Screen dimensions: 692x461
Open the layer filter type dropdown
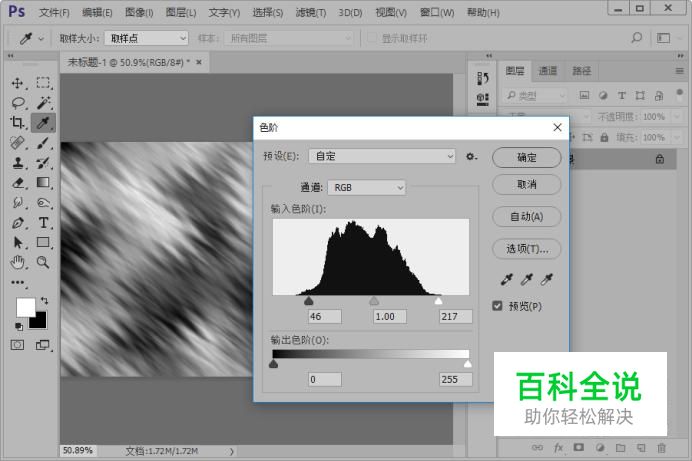[535, 95]
